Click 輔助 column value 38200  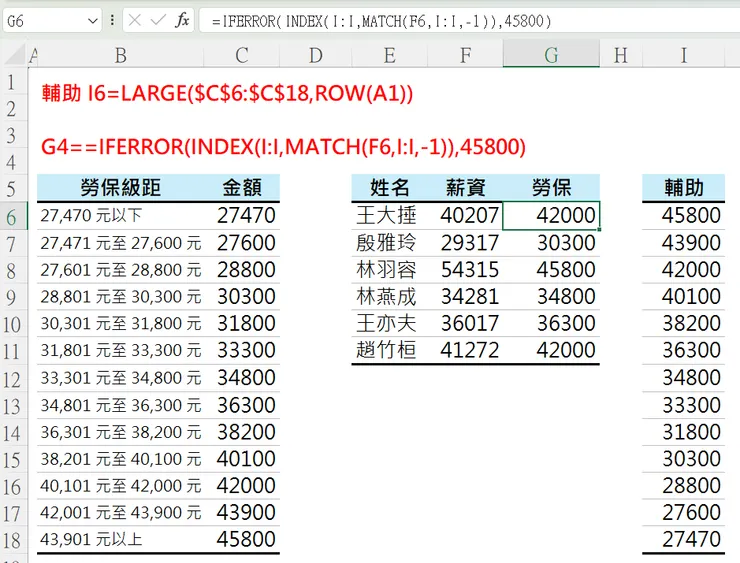683,324
